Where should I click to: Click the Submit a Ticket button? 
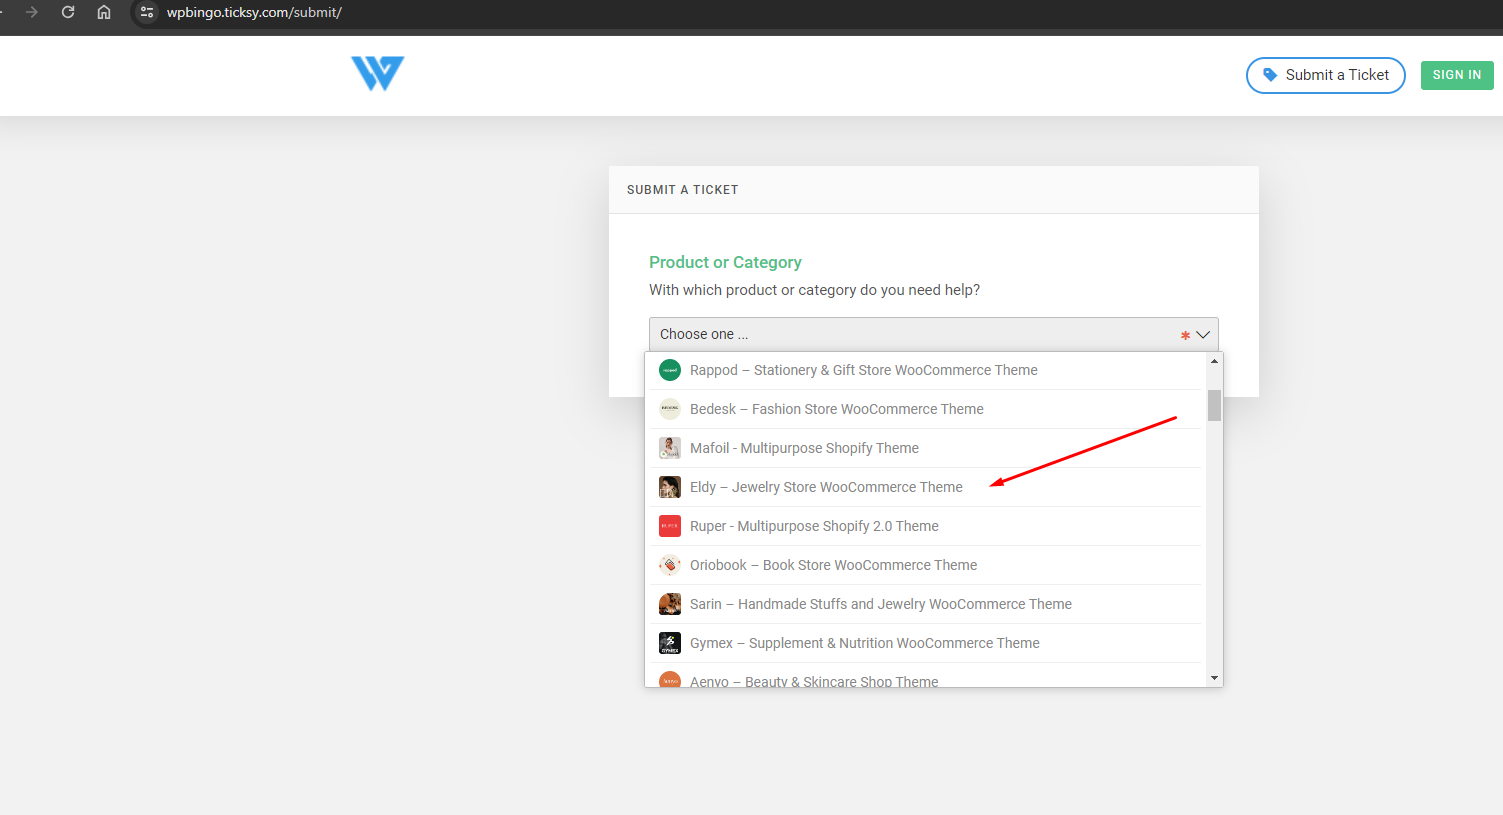(1325, 75)
